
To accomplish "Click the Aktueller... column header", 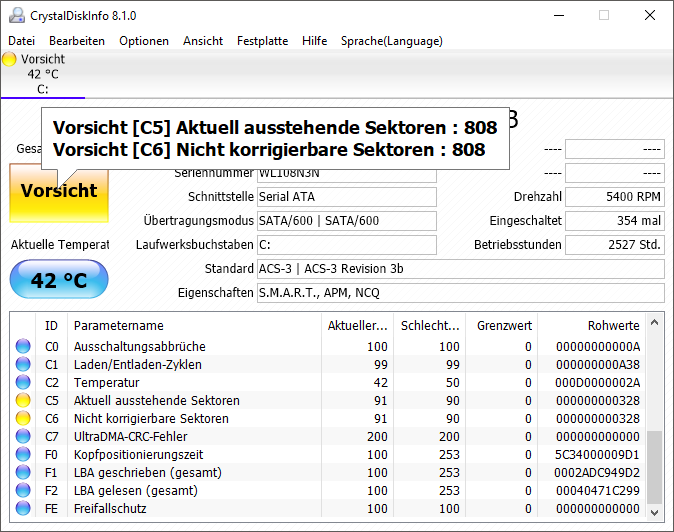I will pos(357,326).
